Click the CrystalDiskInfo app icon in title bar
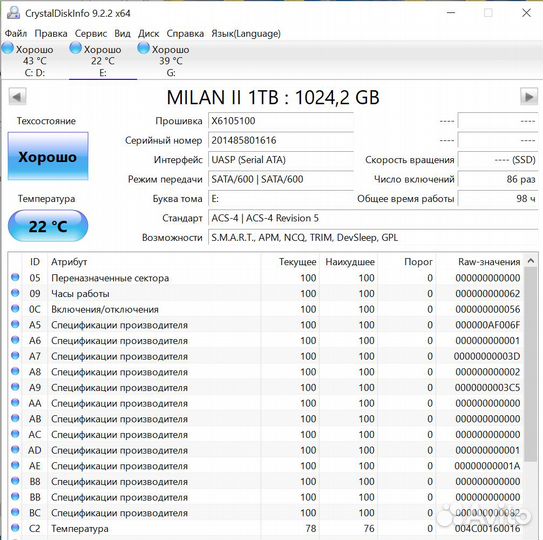 point(14,13)
